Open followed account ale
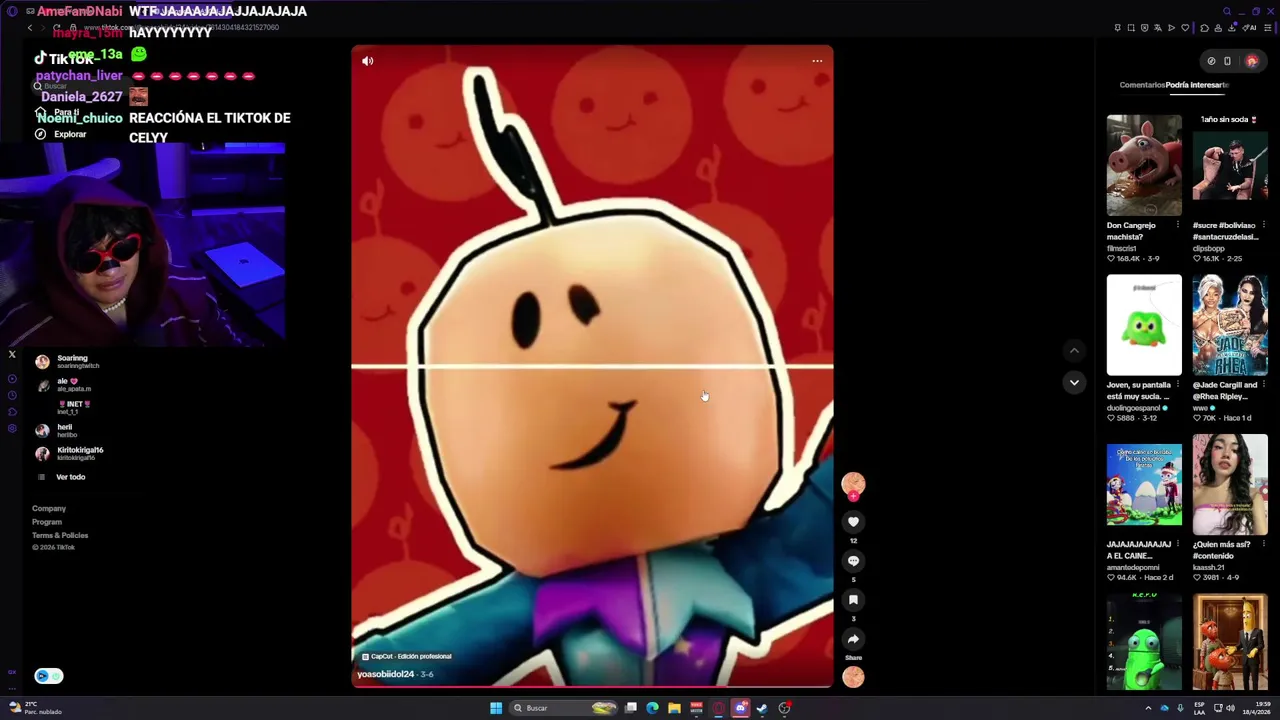Screen dimensions: 1280x720 (x=65, y=384)
